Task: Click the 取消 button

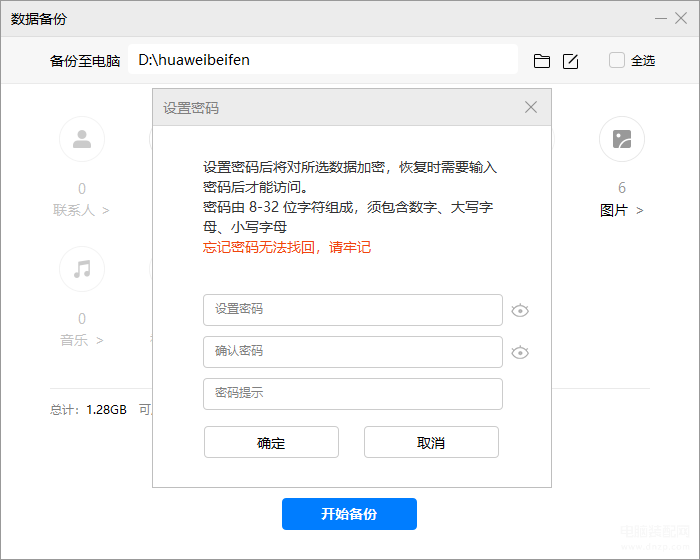Action: (x=431, y=442)
